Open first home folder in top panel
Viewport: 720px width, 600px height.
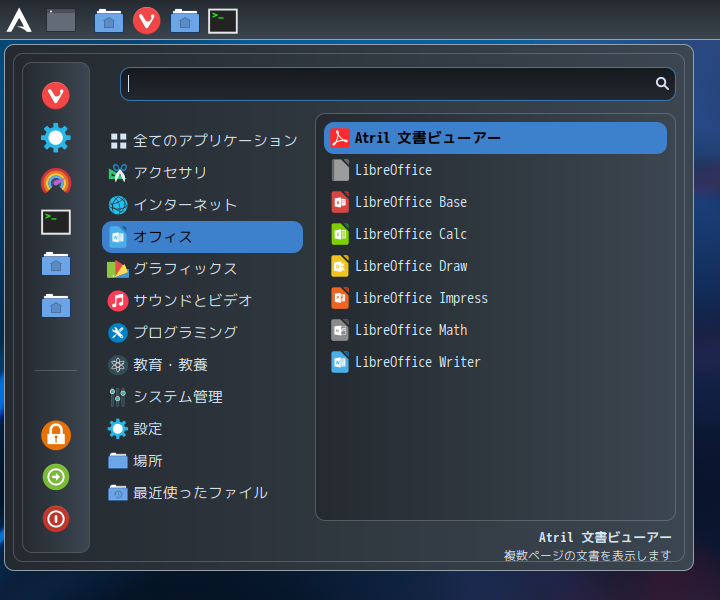click(109, 21)
